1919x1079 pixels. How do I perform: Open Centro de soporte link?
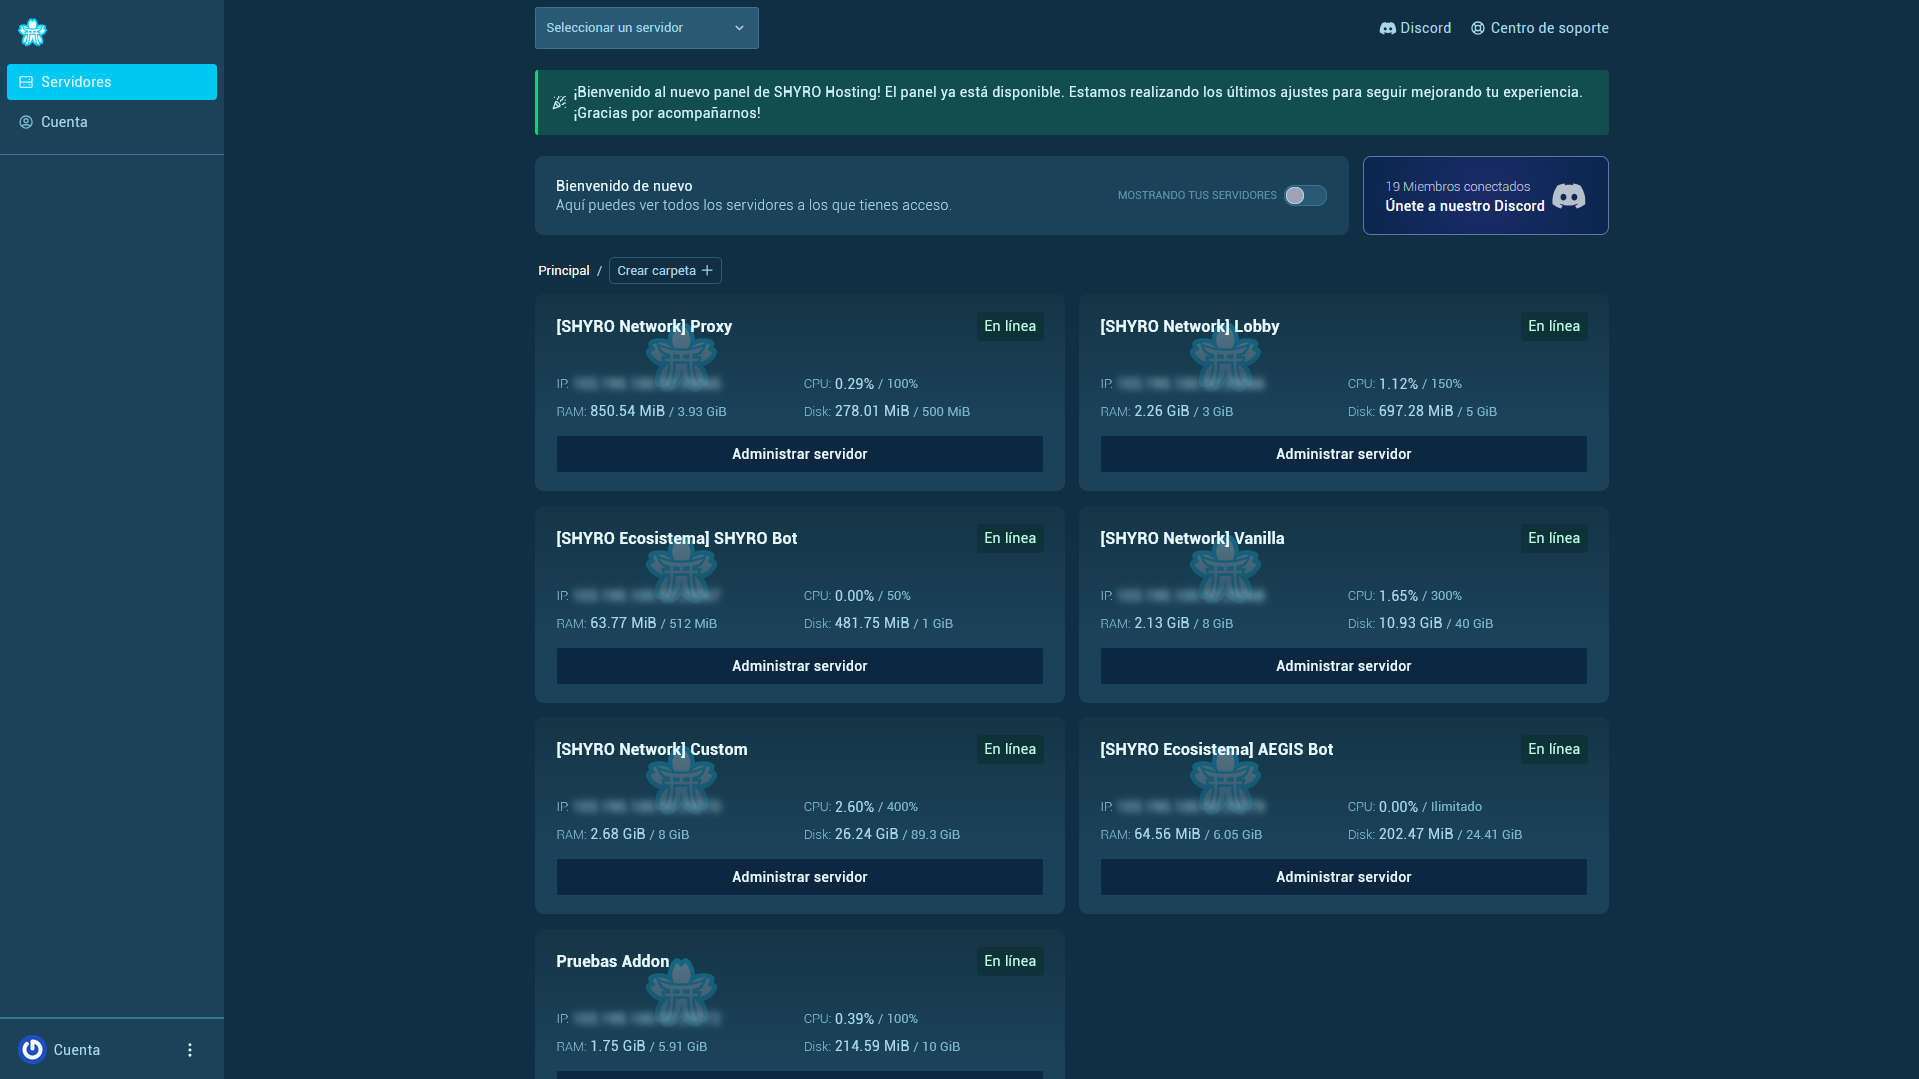point(1540,28)
